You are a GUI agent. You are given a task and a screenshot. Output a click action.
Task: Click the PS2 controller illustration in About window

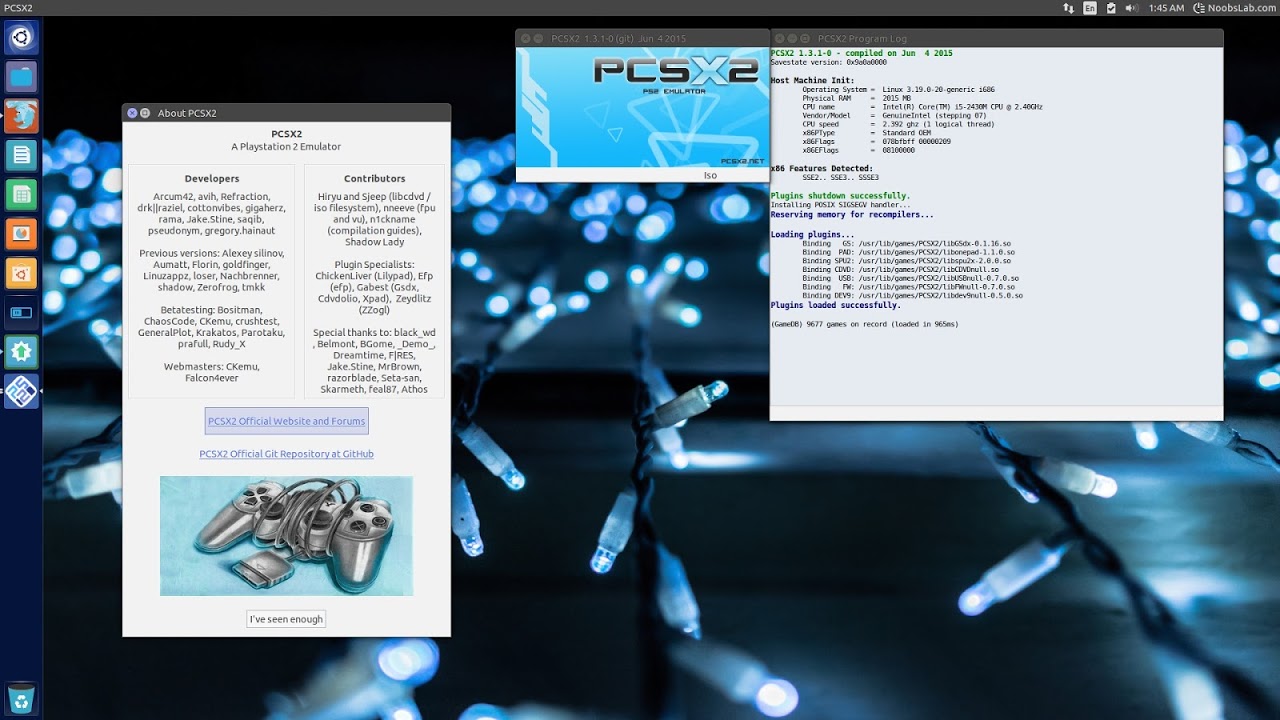click(286, 535)
